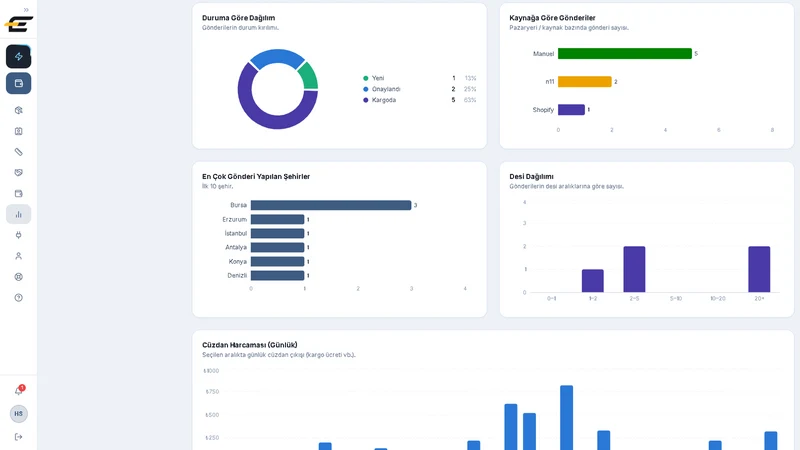Click the 'Desi Dağılımı' title
Screen dimensions: 800x450
tap(531, 177)
